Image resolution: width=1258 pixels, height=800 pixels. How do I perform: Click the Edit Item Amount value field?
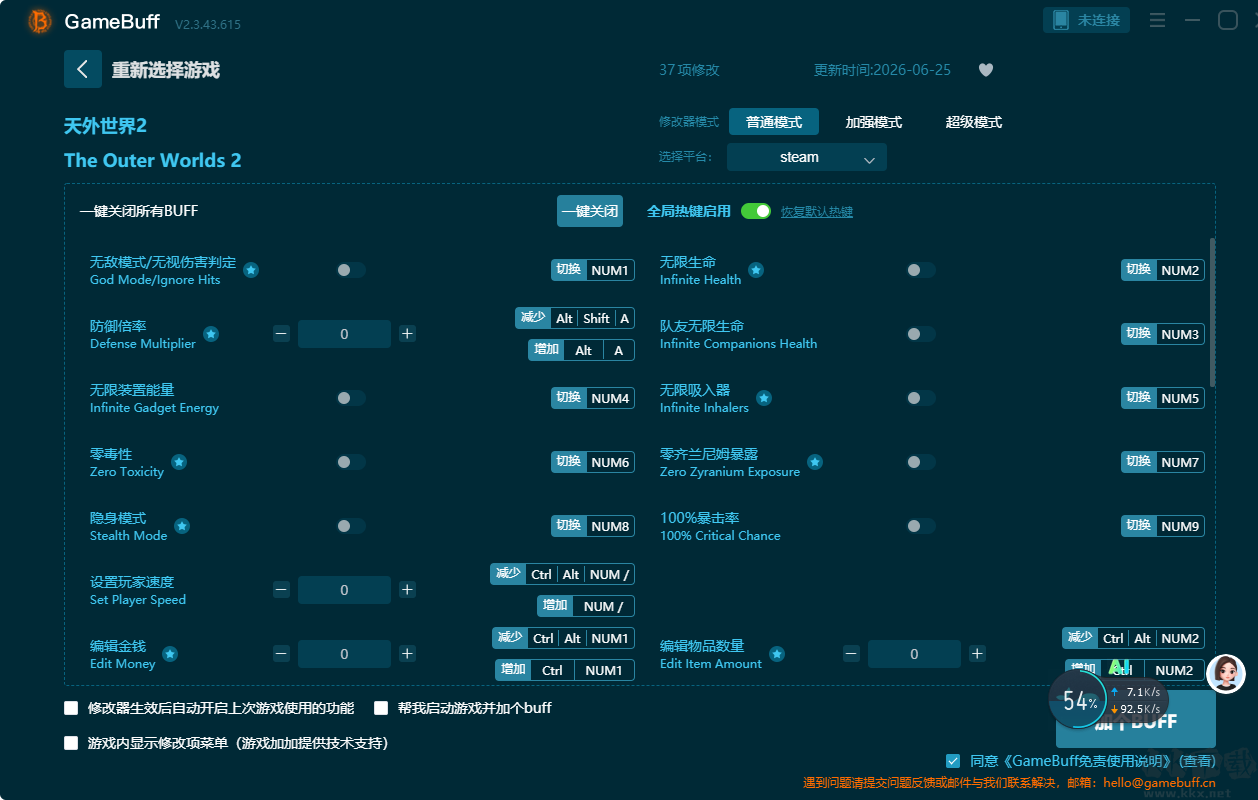click(x=914, y=654)
